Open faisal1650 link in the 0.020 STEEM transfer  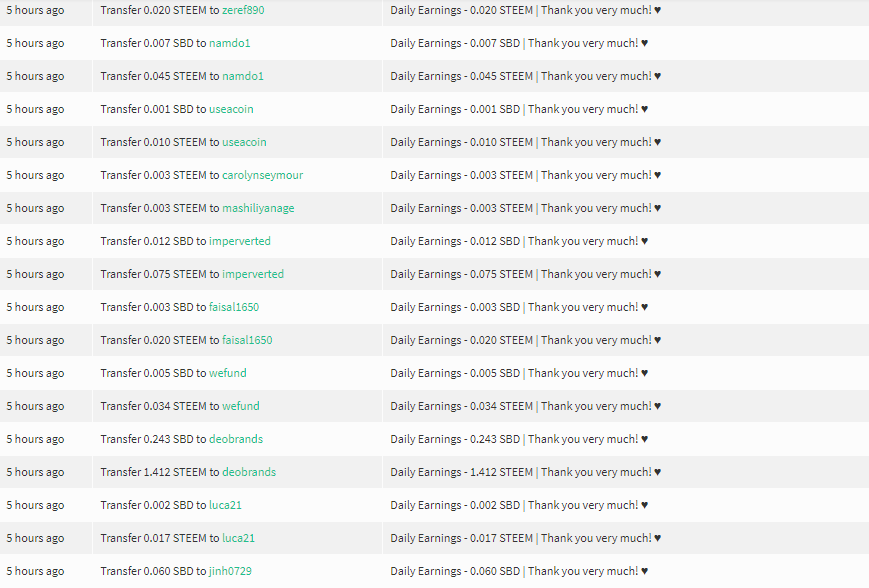tap(247, 340)
